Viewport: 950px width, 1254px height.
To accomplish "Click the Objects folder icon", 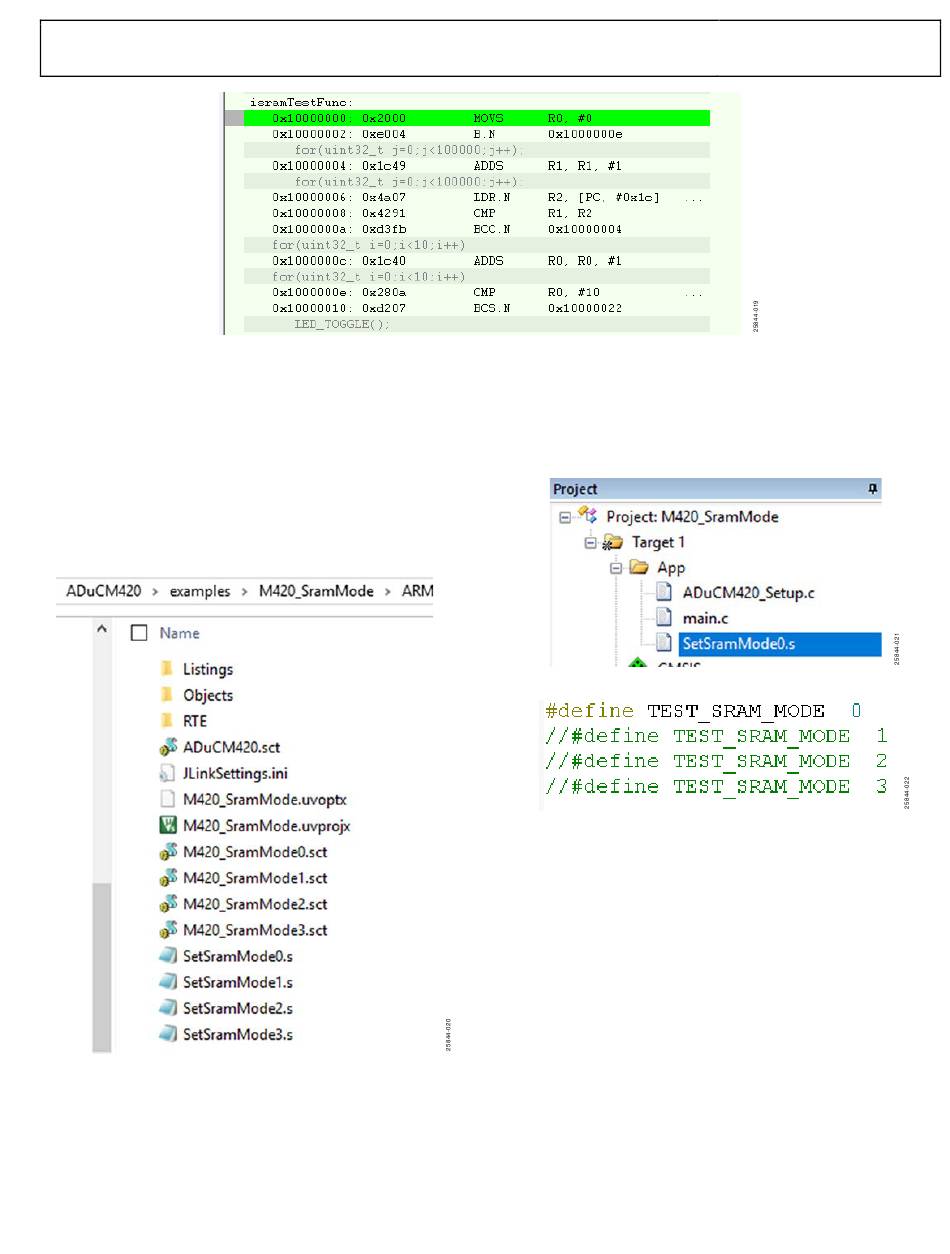I will tap(167, 695).
